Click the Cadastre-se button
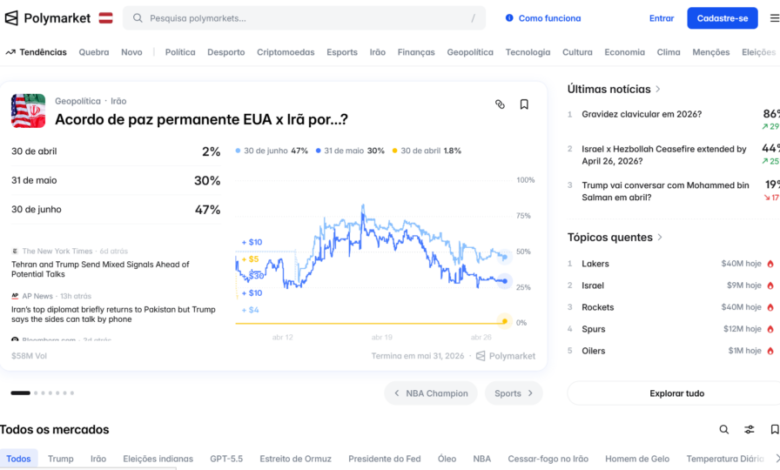Image resolution: width=780 pixels, height=470 pixels. 722,18
